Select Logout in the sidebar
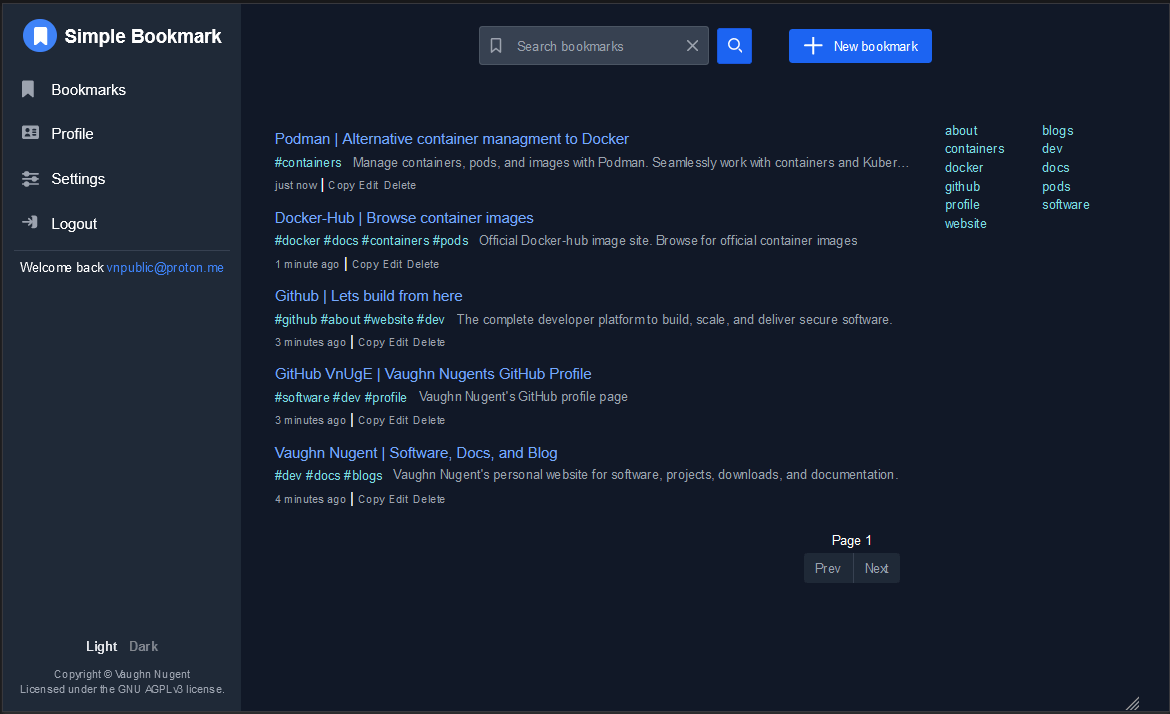The image size is (1170, 714). tap(74, 224)
